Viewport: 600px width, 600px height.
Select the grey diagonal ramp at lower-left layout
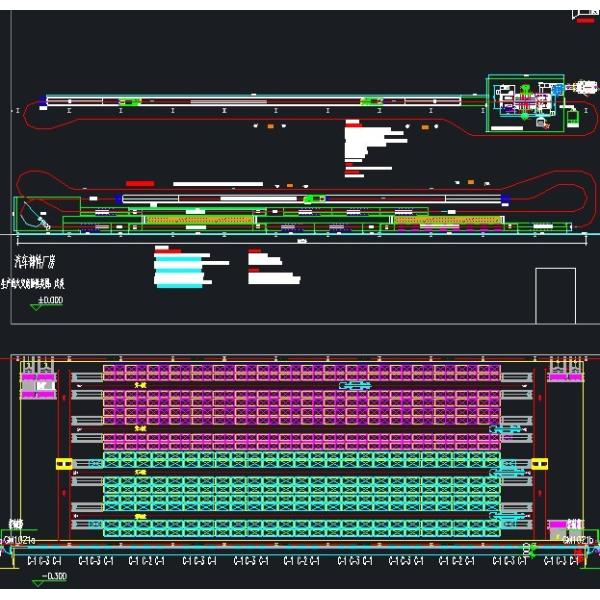36,215
